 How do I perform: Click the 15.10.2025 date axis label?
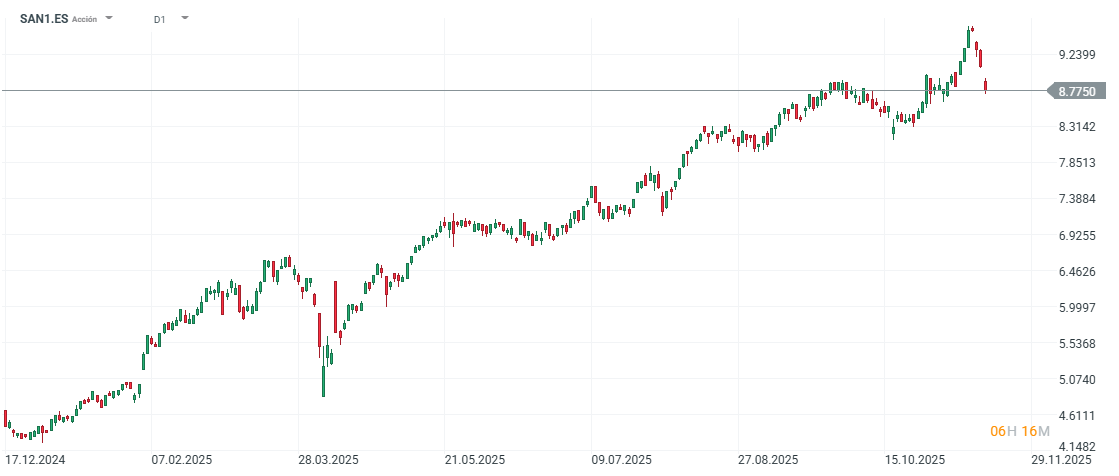915,460
